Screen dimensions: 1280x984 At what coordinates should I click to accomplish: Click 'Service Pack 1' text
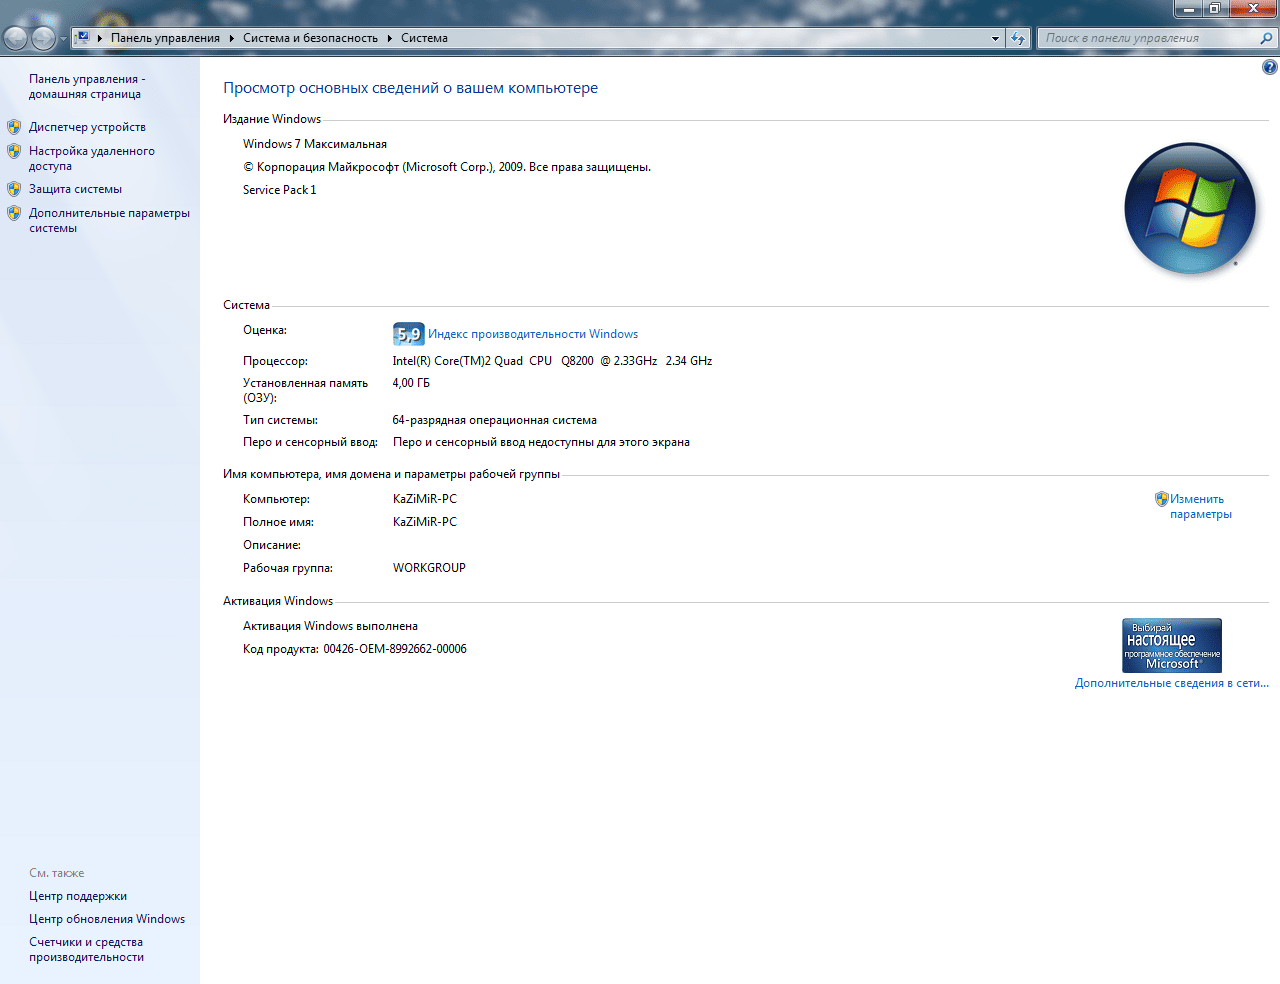click(280, 190)
